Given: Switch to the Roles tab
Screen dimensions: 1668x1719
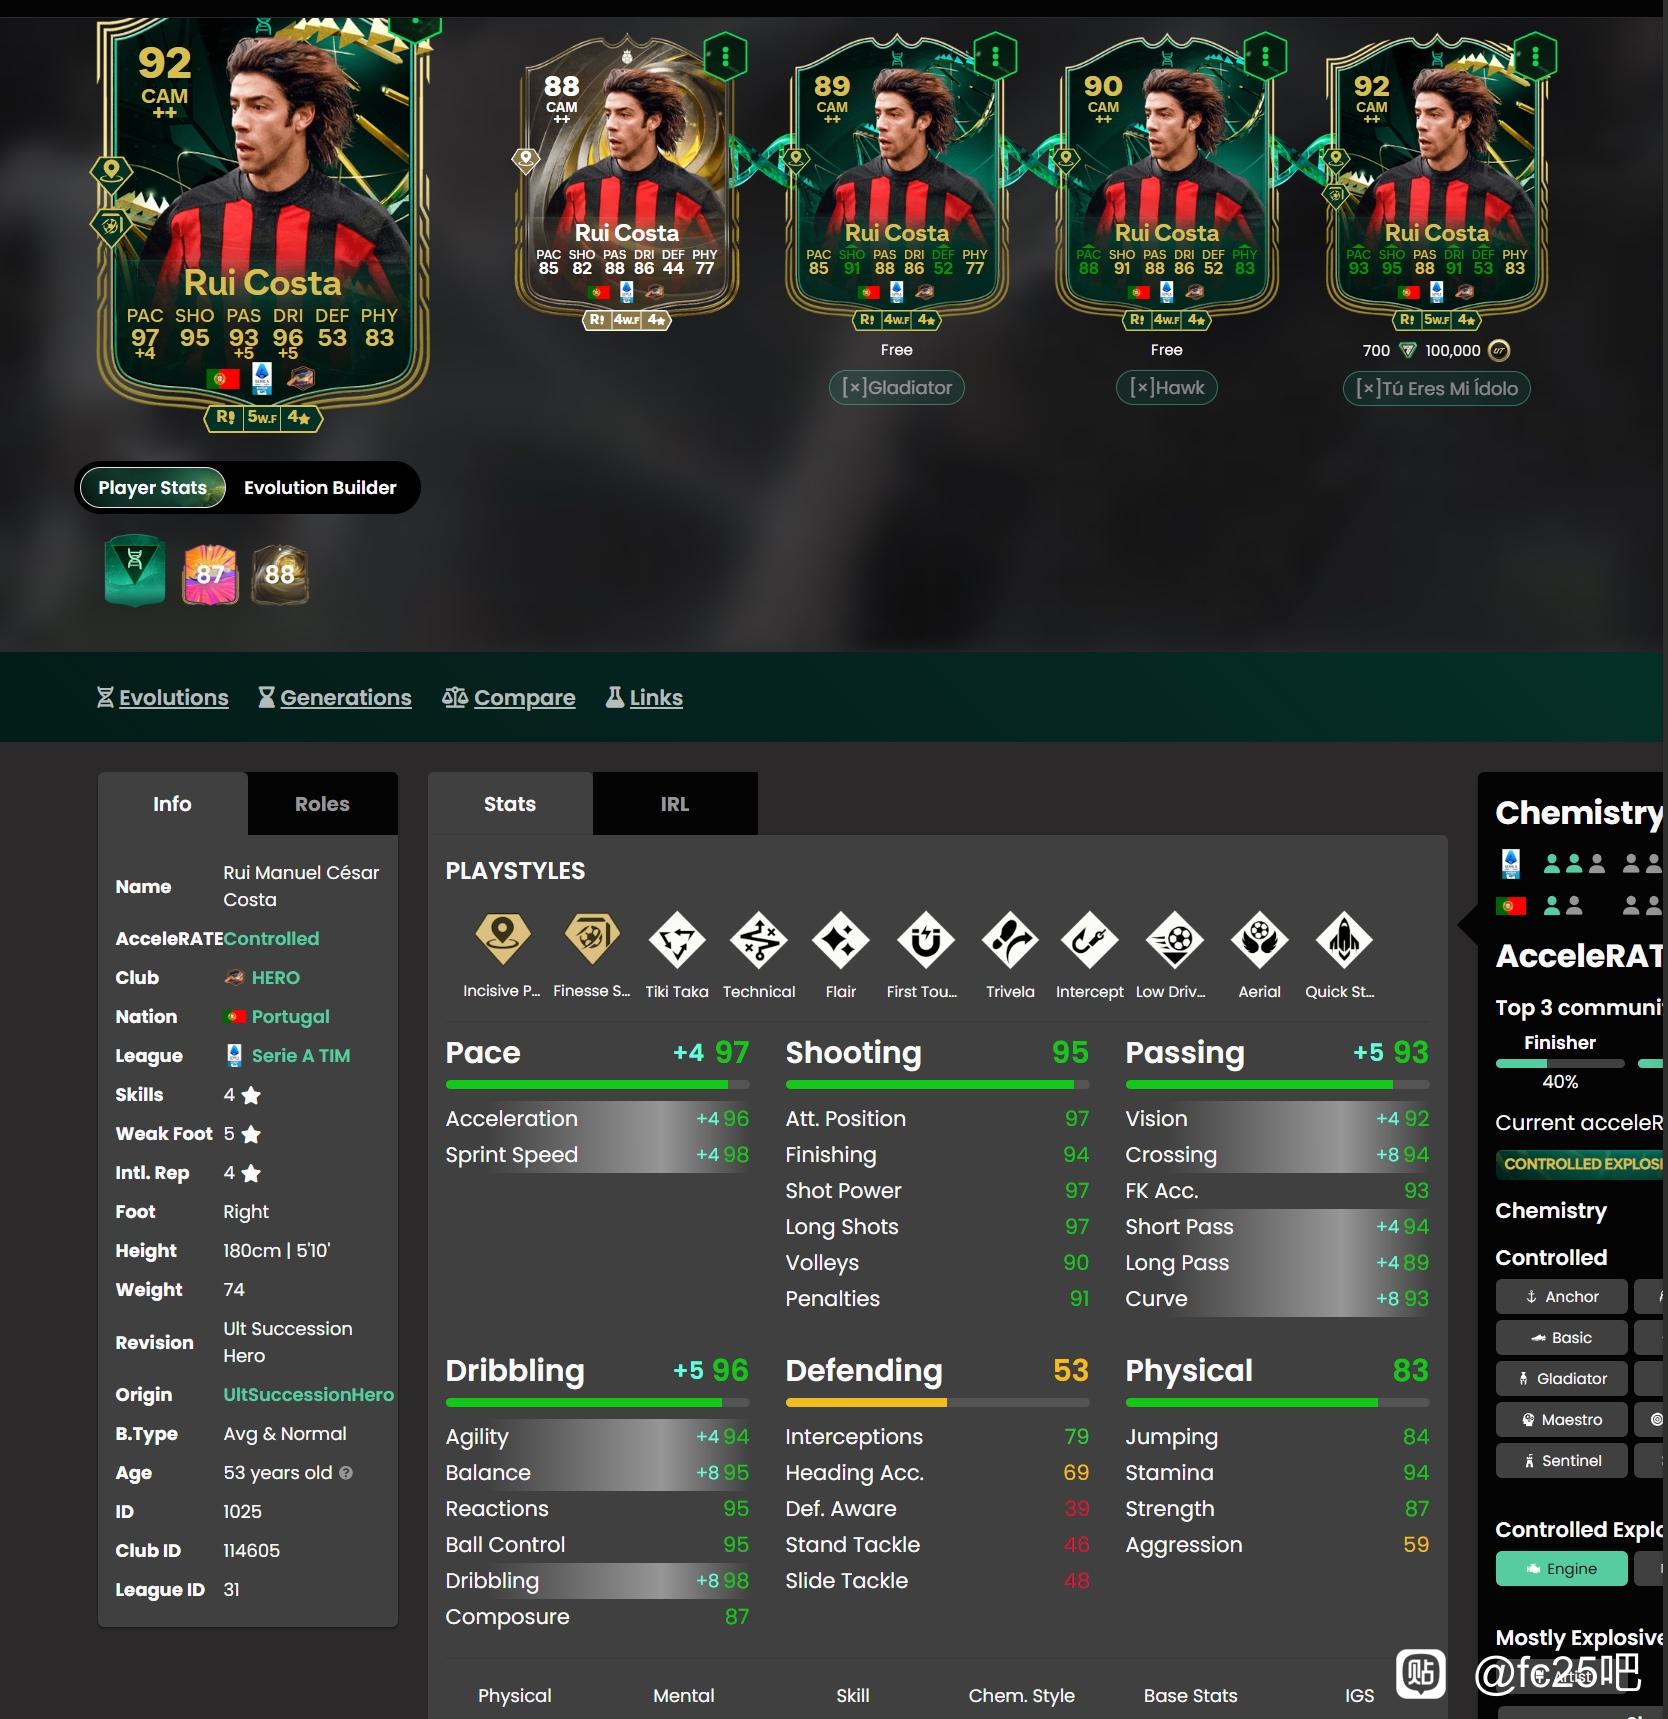Looking at the screenshot, I should 322,804.
